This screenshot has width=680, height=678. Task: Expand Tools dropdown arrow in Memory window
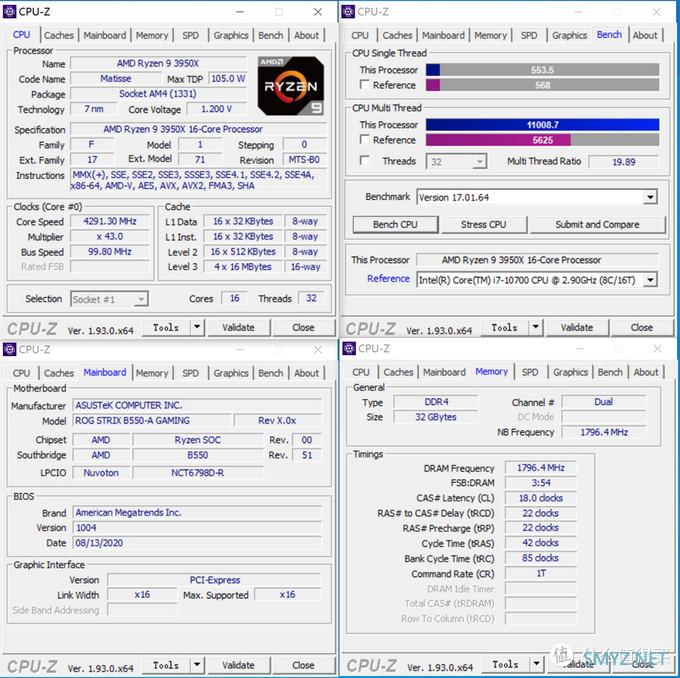(536, 664)
